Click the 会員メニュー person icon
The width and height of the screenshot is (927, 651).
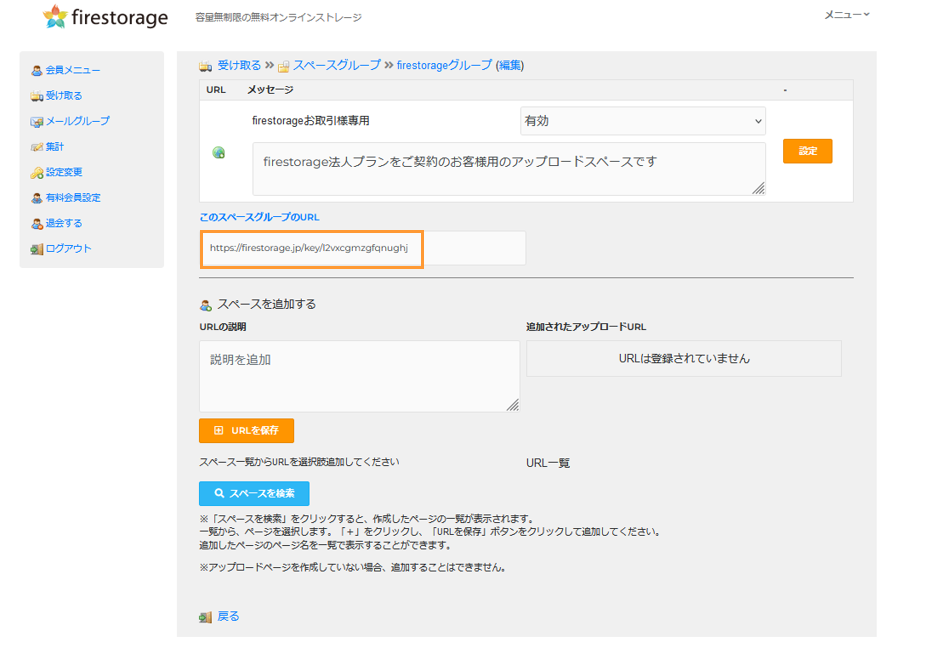pyautogui.click(x=37, y=70)
